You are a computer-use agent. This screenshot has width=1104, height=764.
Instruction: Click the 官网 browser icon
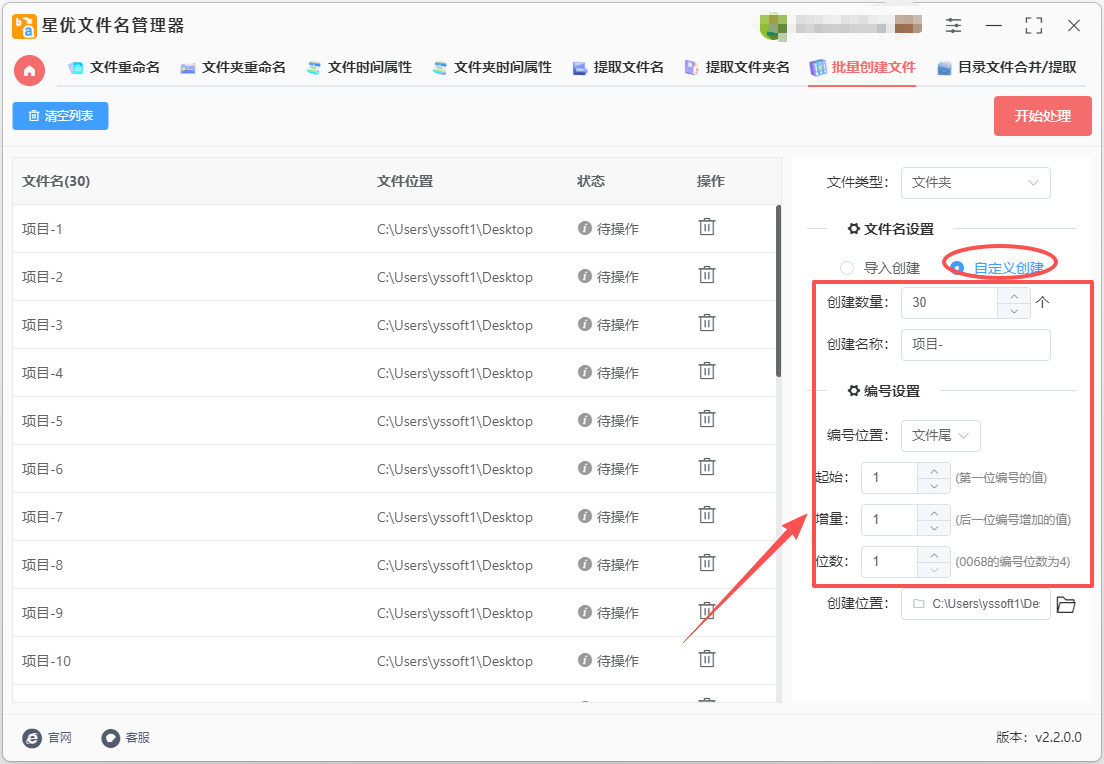32,738
